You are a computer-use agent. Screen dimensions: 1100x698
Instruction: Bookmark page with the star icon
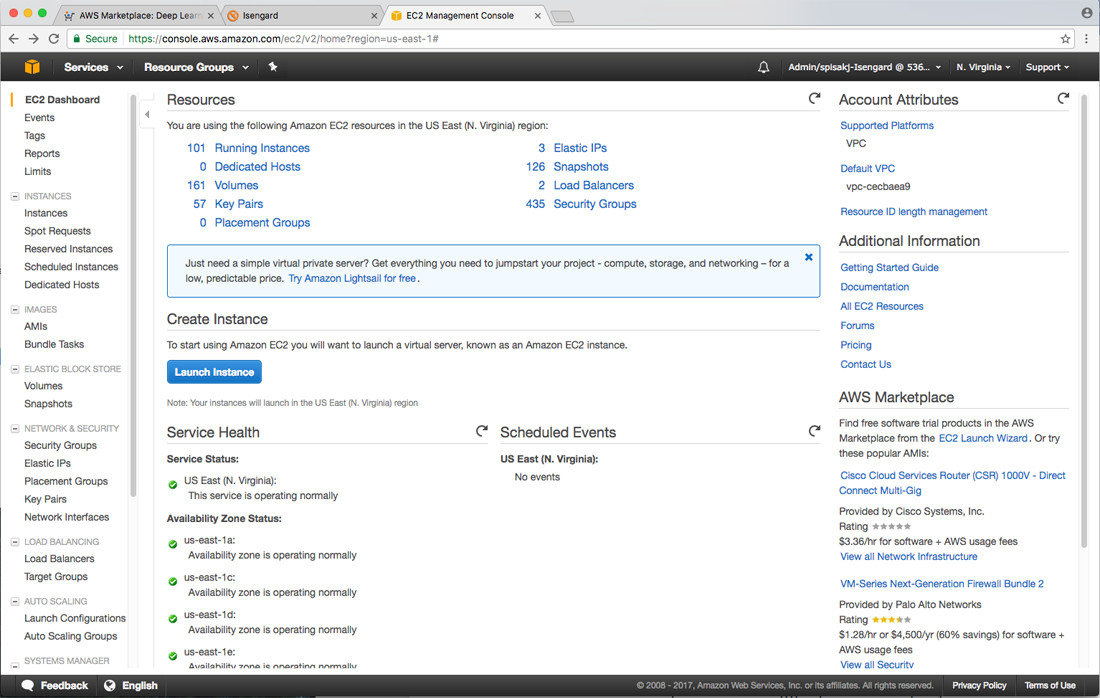click(x=1065, y=39)
